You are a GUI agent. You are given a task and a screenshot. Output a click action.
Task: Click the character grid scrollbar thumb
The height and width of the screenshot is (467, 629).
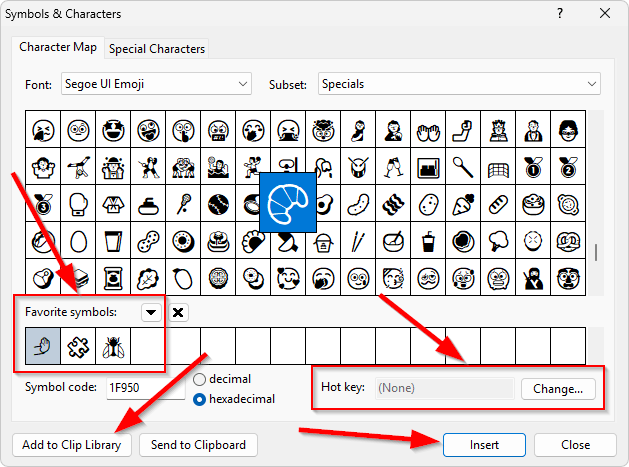(x=596, y=252)
